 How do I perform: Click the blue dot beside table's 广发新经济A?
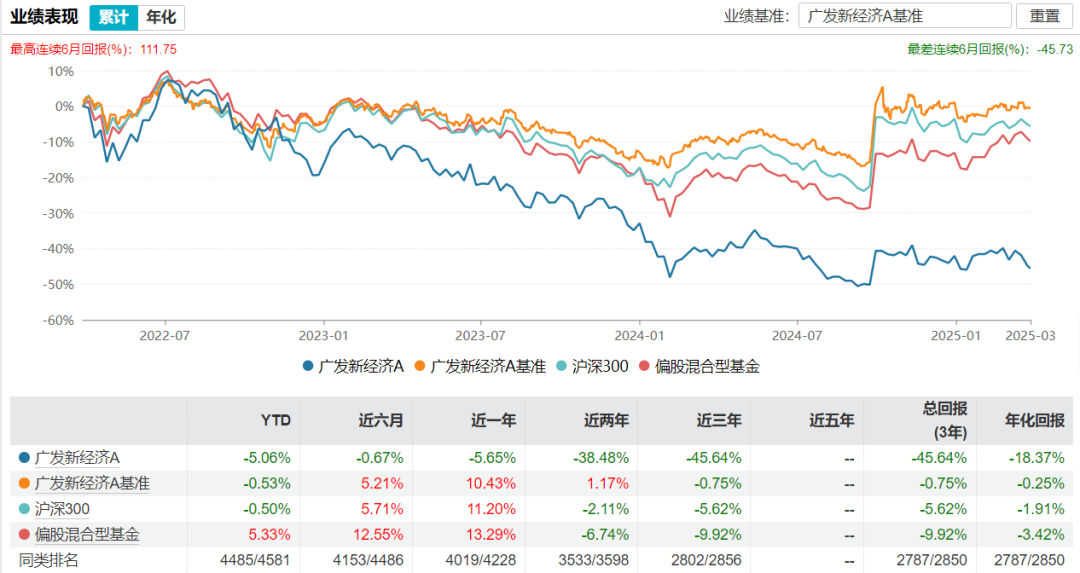click(23, 458)
